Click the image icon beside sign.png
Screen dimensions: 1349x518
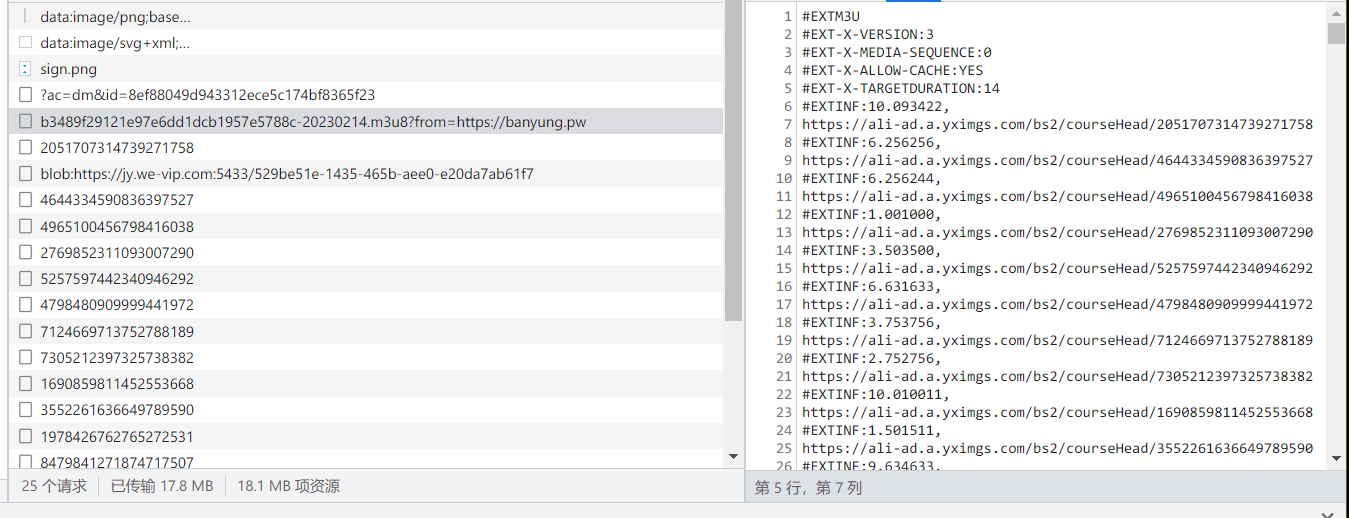[25, 69]
